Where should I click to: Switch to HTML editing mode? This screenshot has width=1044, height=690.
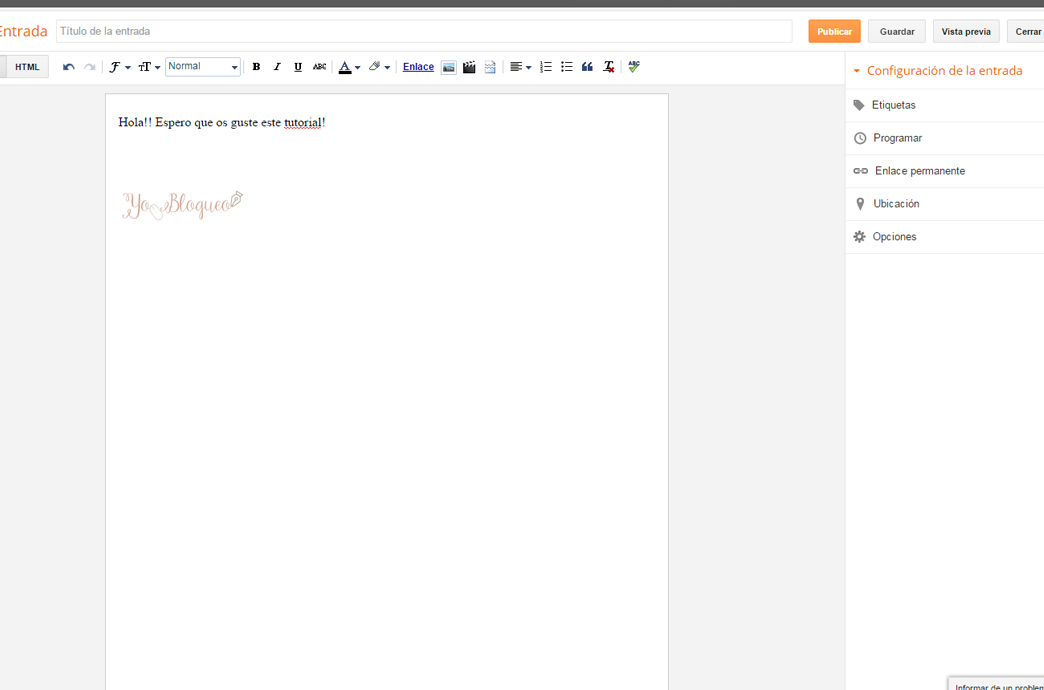click(x=27, y=67)
